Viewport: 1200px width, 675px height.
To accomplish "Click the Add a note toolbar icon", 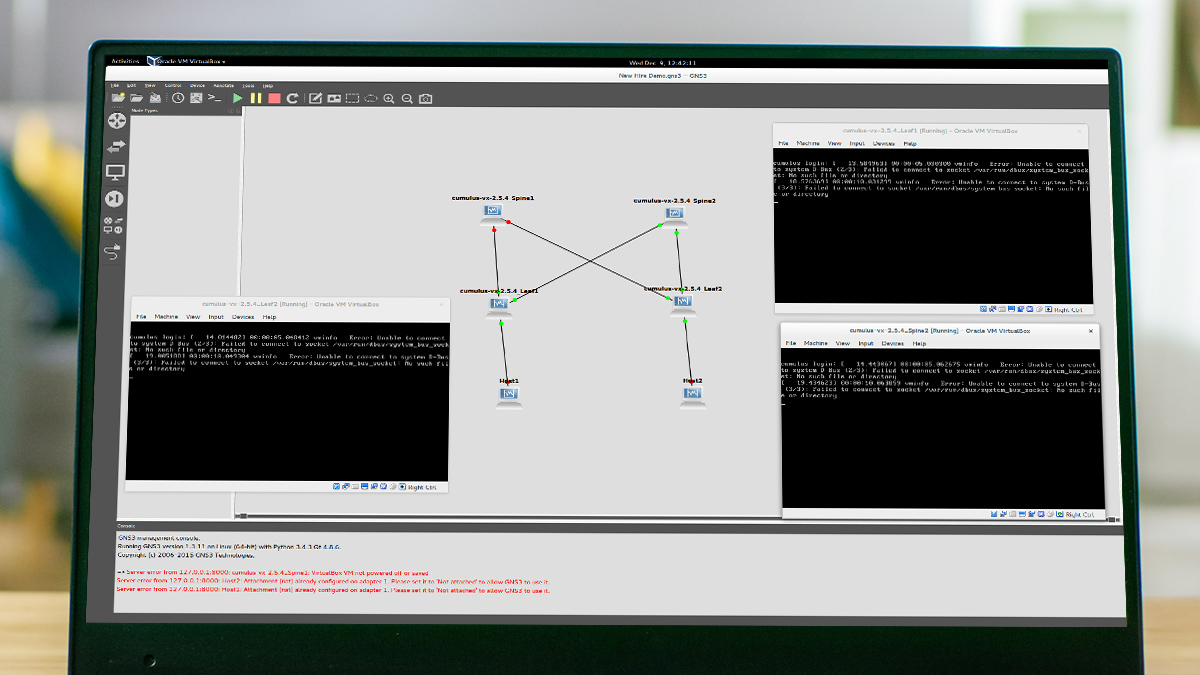I will [315, 98].
